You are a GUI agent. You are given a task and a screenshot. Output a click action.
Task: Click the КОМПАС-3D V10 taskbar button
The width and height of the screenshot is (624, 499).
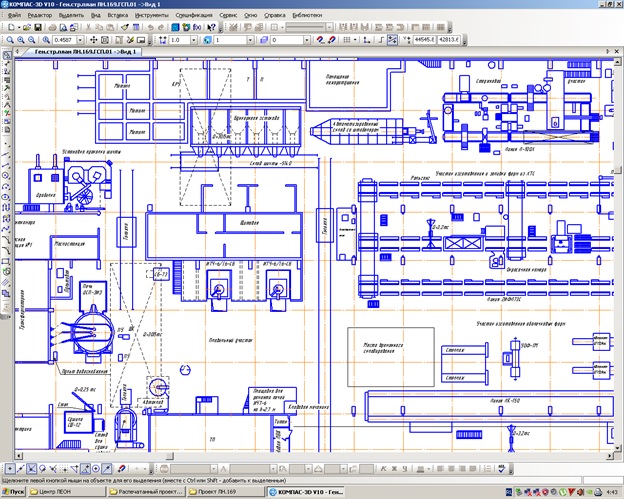[x=306, y=492]
